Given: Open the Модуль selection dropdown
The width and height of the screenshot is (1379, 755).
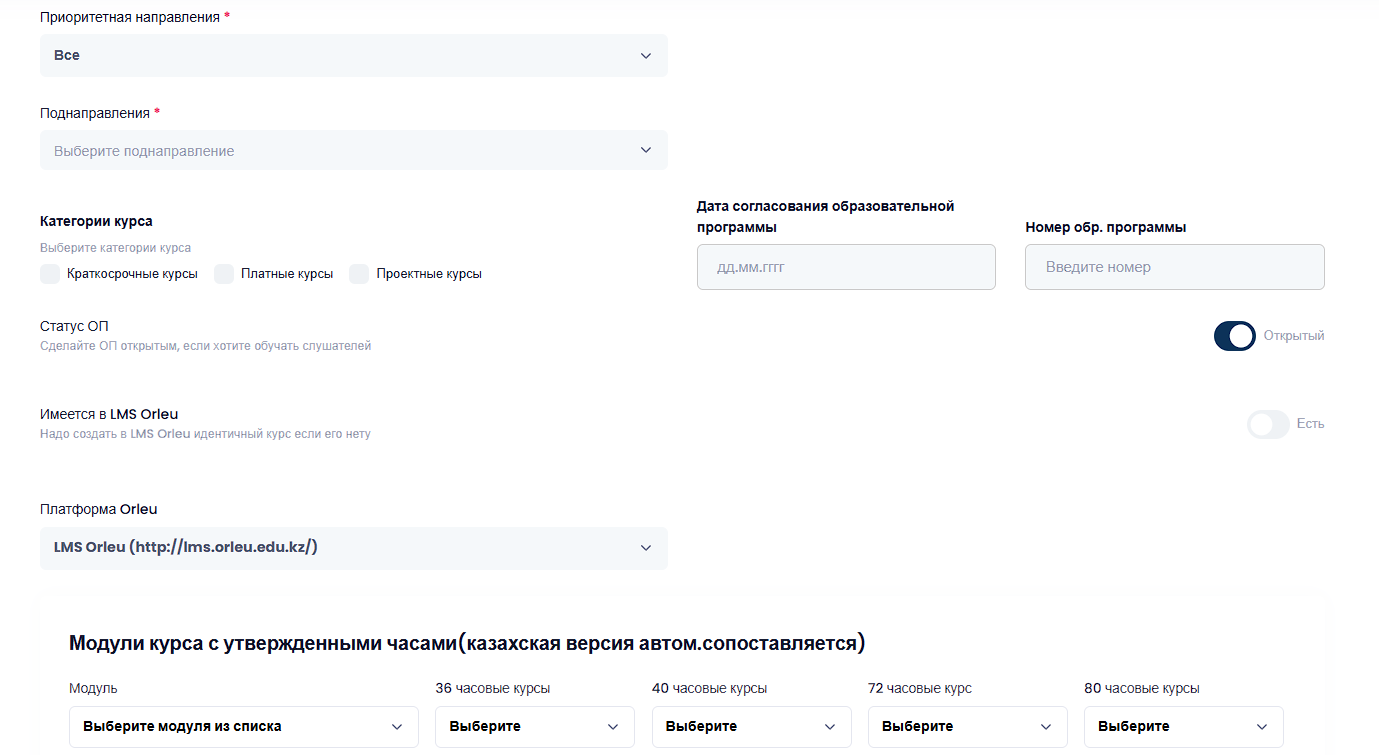Looking at the screenshot, I should click(x=243, y=727).
